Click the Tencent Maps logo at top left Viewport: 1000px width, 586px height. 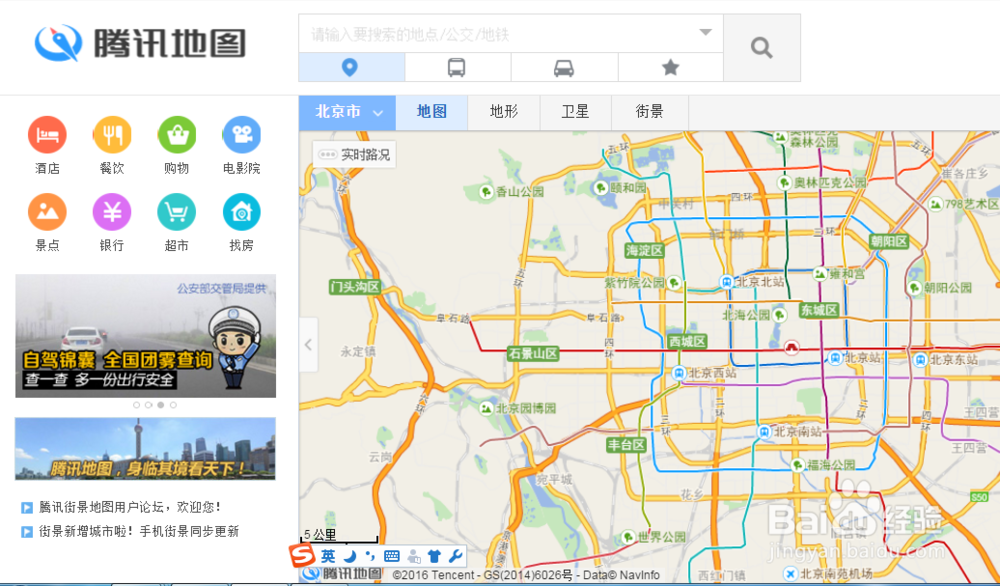pos(140,43)
